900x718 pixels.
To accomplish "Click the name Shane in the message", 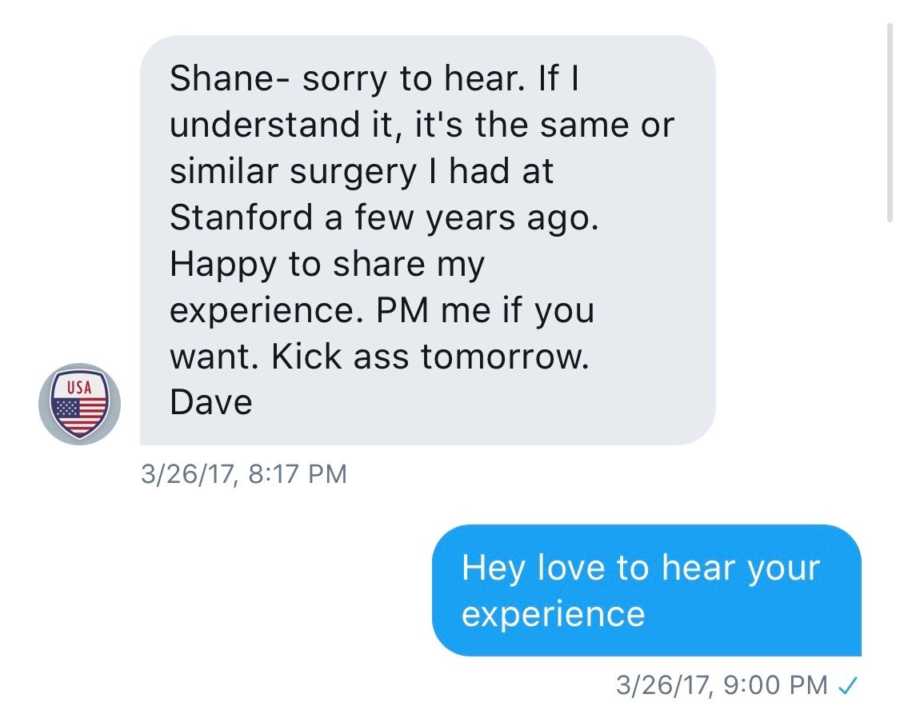I will pos(221,78).
